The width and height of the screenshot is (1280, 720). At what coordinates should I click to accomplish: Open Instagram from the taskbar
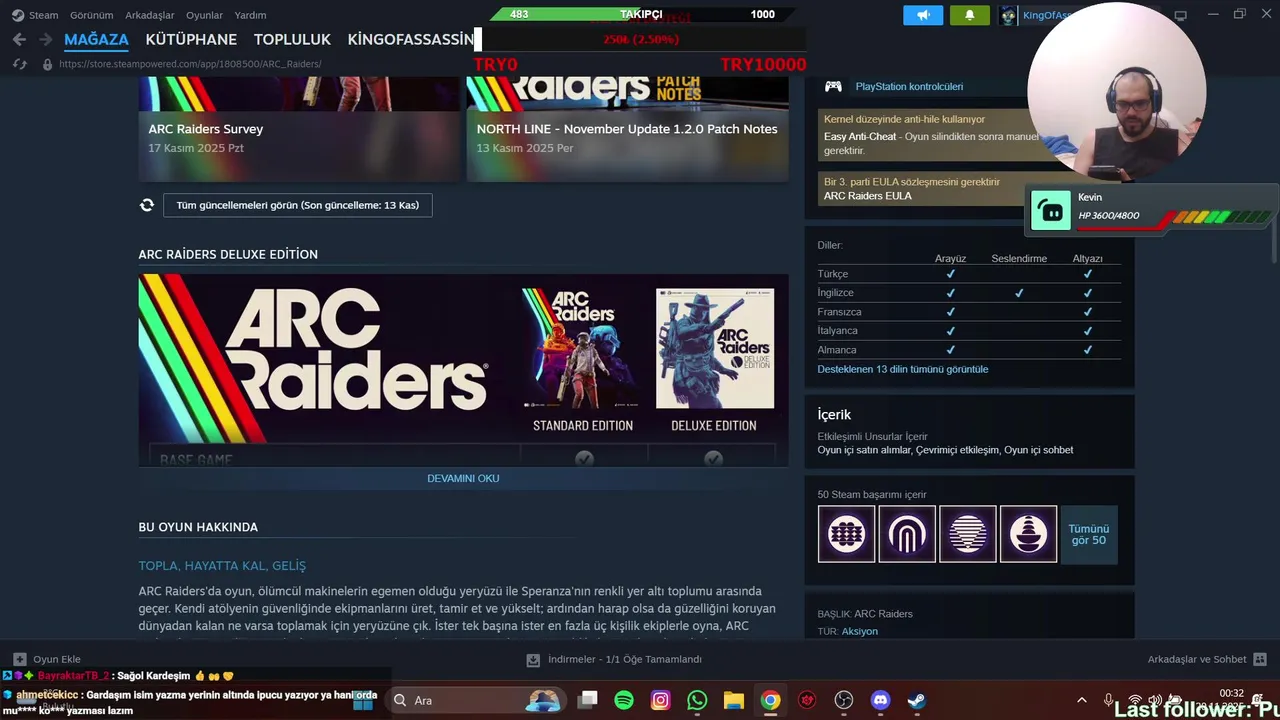tap(660, 700)
